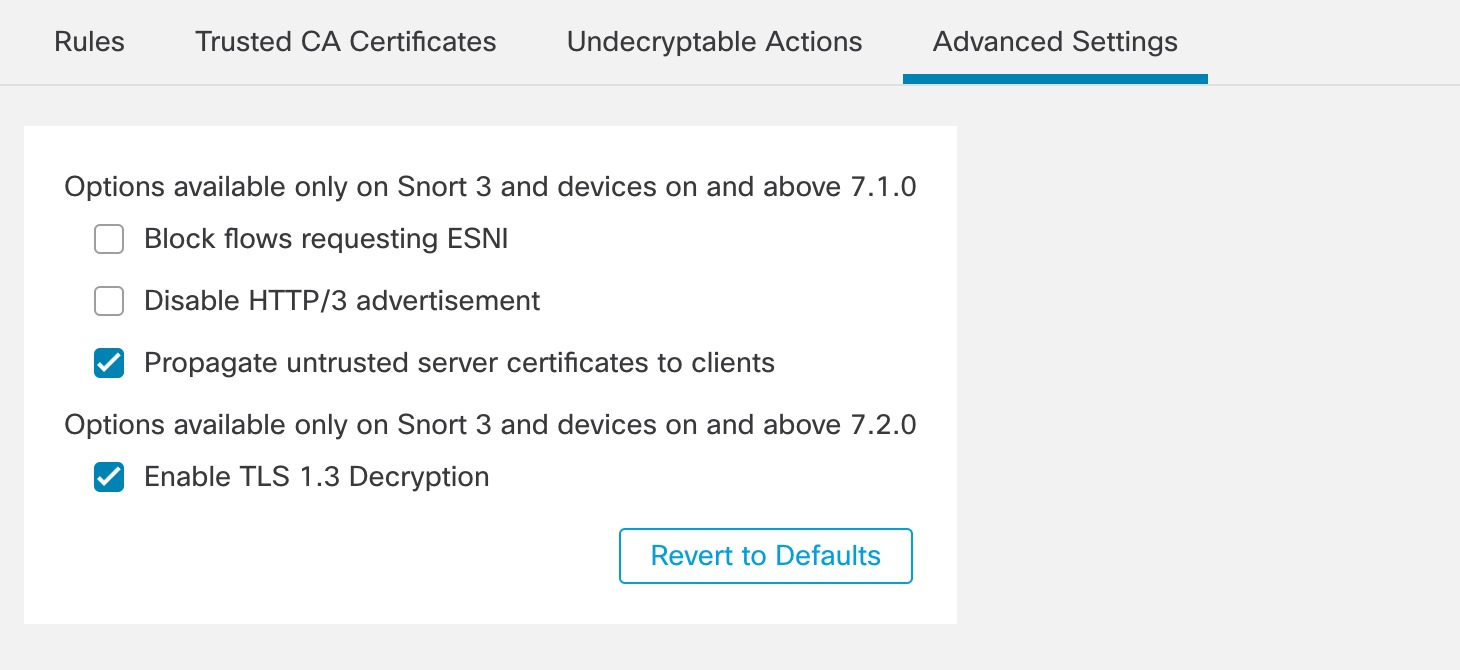Viewport: 1460px width, 670px height.
Task: Re-enable TLS 1.3 Decryption
Action: pos(109,477)
